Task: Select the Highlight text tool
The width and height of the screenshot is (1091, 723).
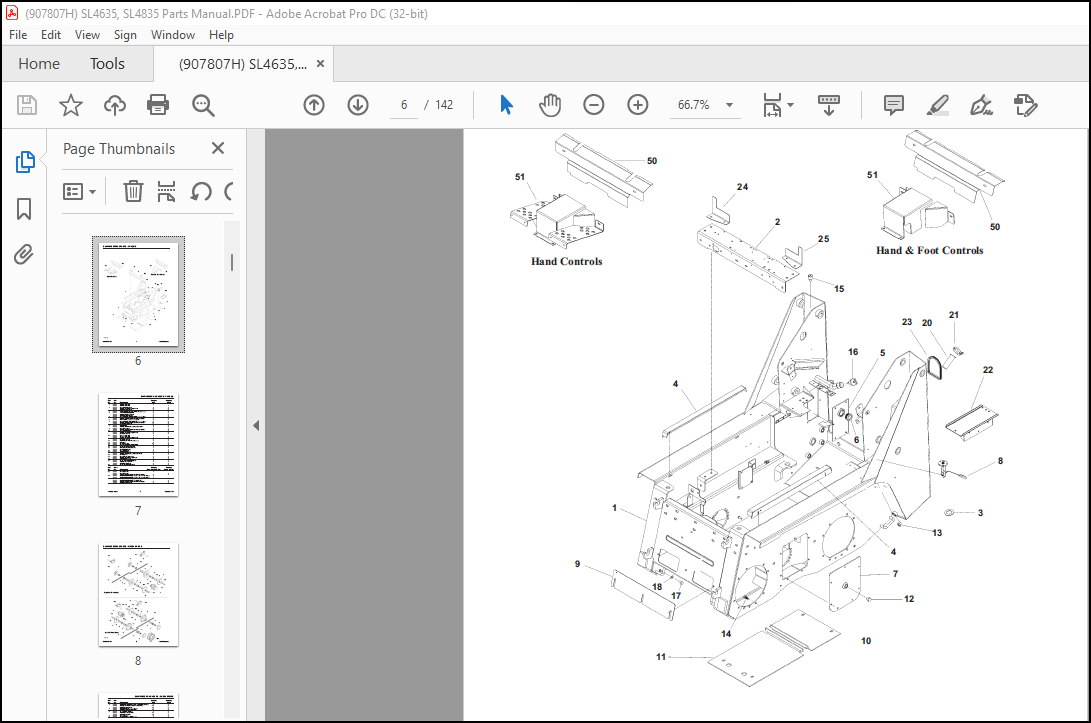Action: (937, 105)
